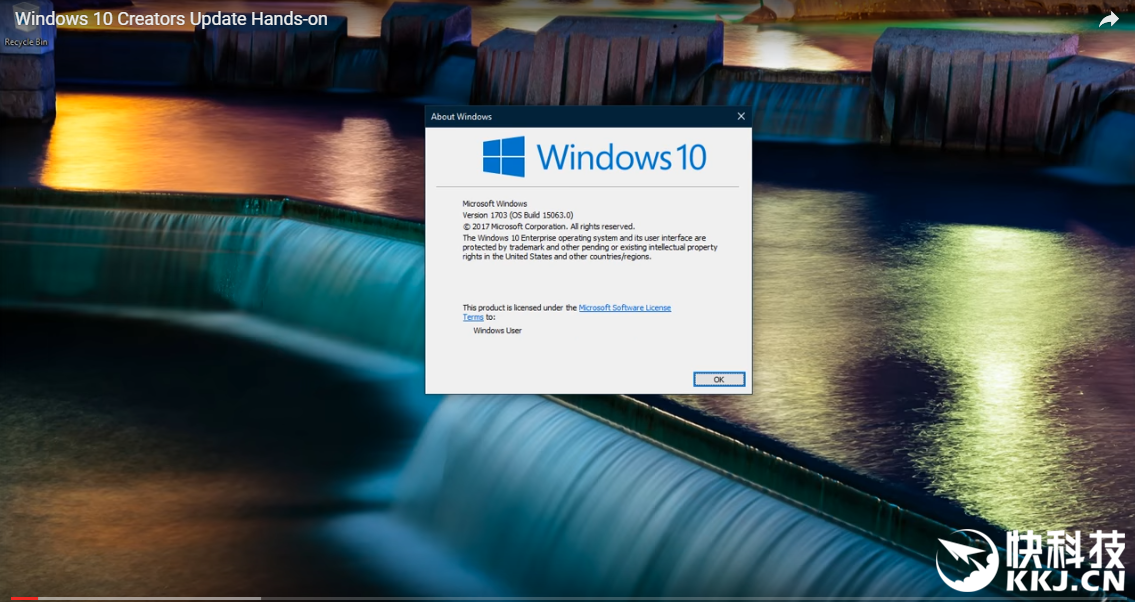The image size is (1135, 602).
Task: Click the share arrow icon on video
Action: tap(1108, 20)
